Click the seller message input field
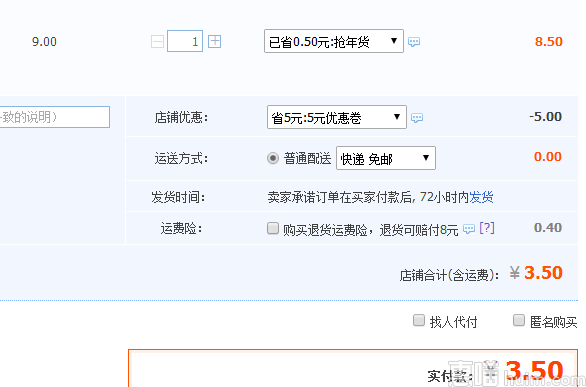The width and height of the screenshot is (586, 387). pos(55,117)
